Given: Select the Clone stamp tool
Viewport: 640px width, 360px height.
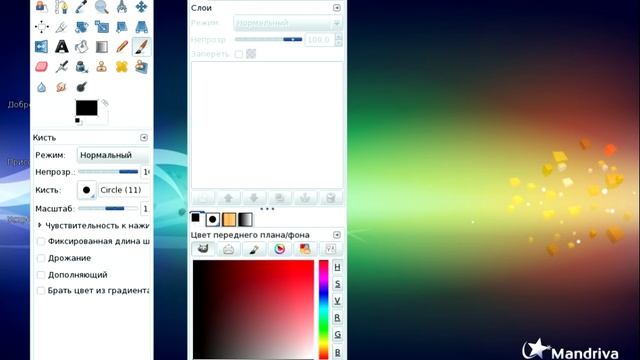Looking at the screenshot, I should pos(101,67).
